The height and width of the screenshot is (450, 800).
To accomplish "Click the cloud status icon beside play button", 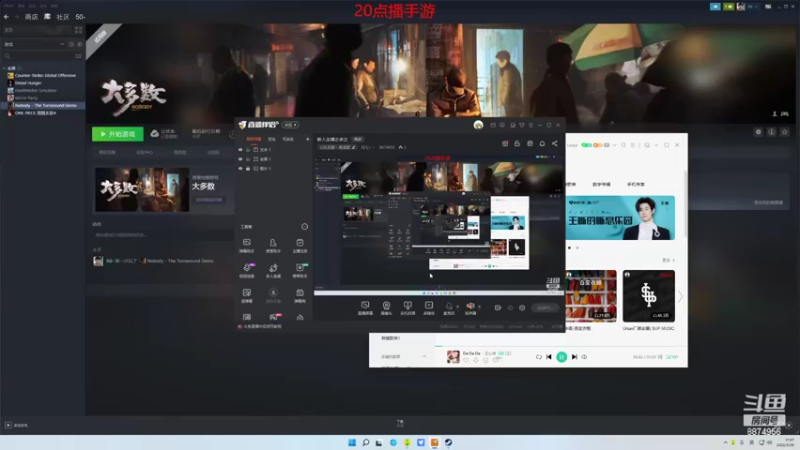I will click(x=154, y=134).
